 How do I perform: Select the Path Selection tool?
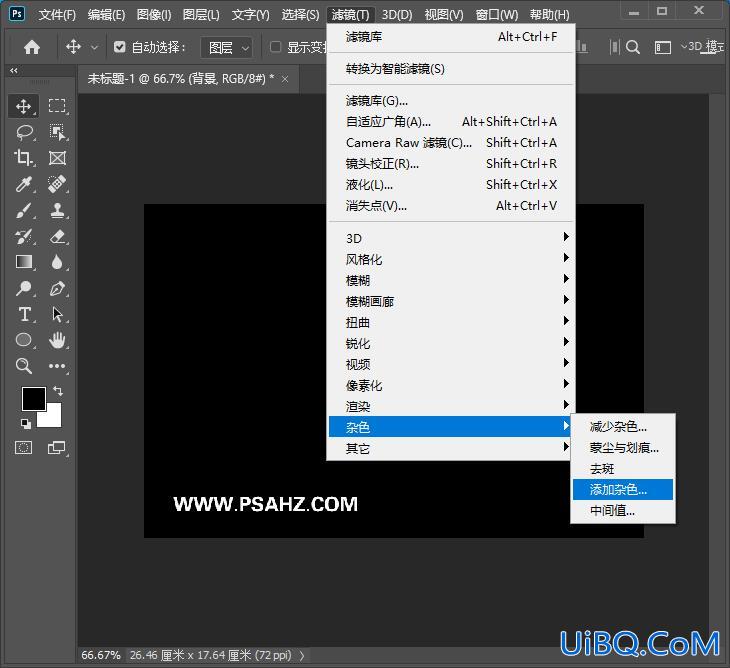tap(57, 314)
